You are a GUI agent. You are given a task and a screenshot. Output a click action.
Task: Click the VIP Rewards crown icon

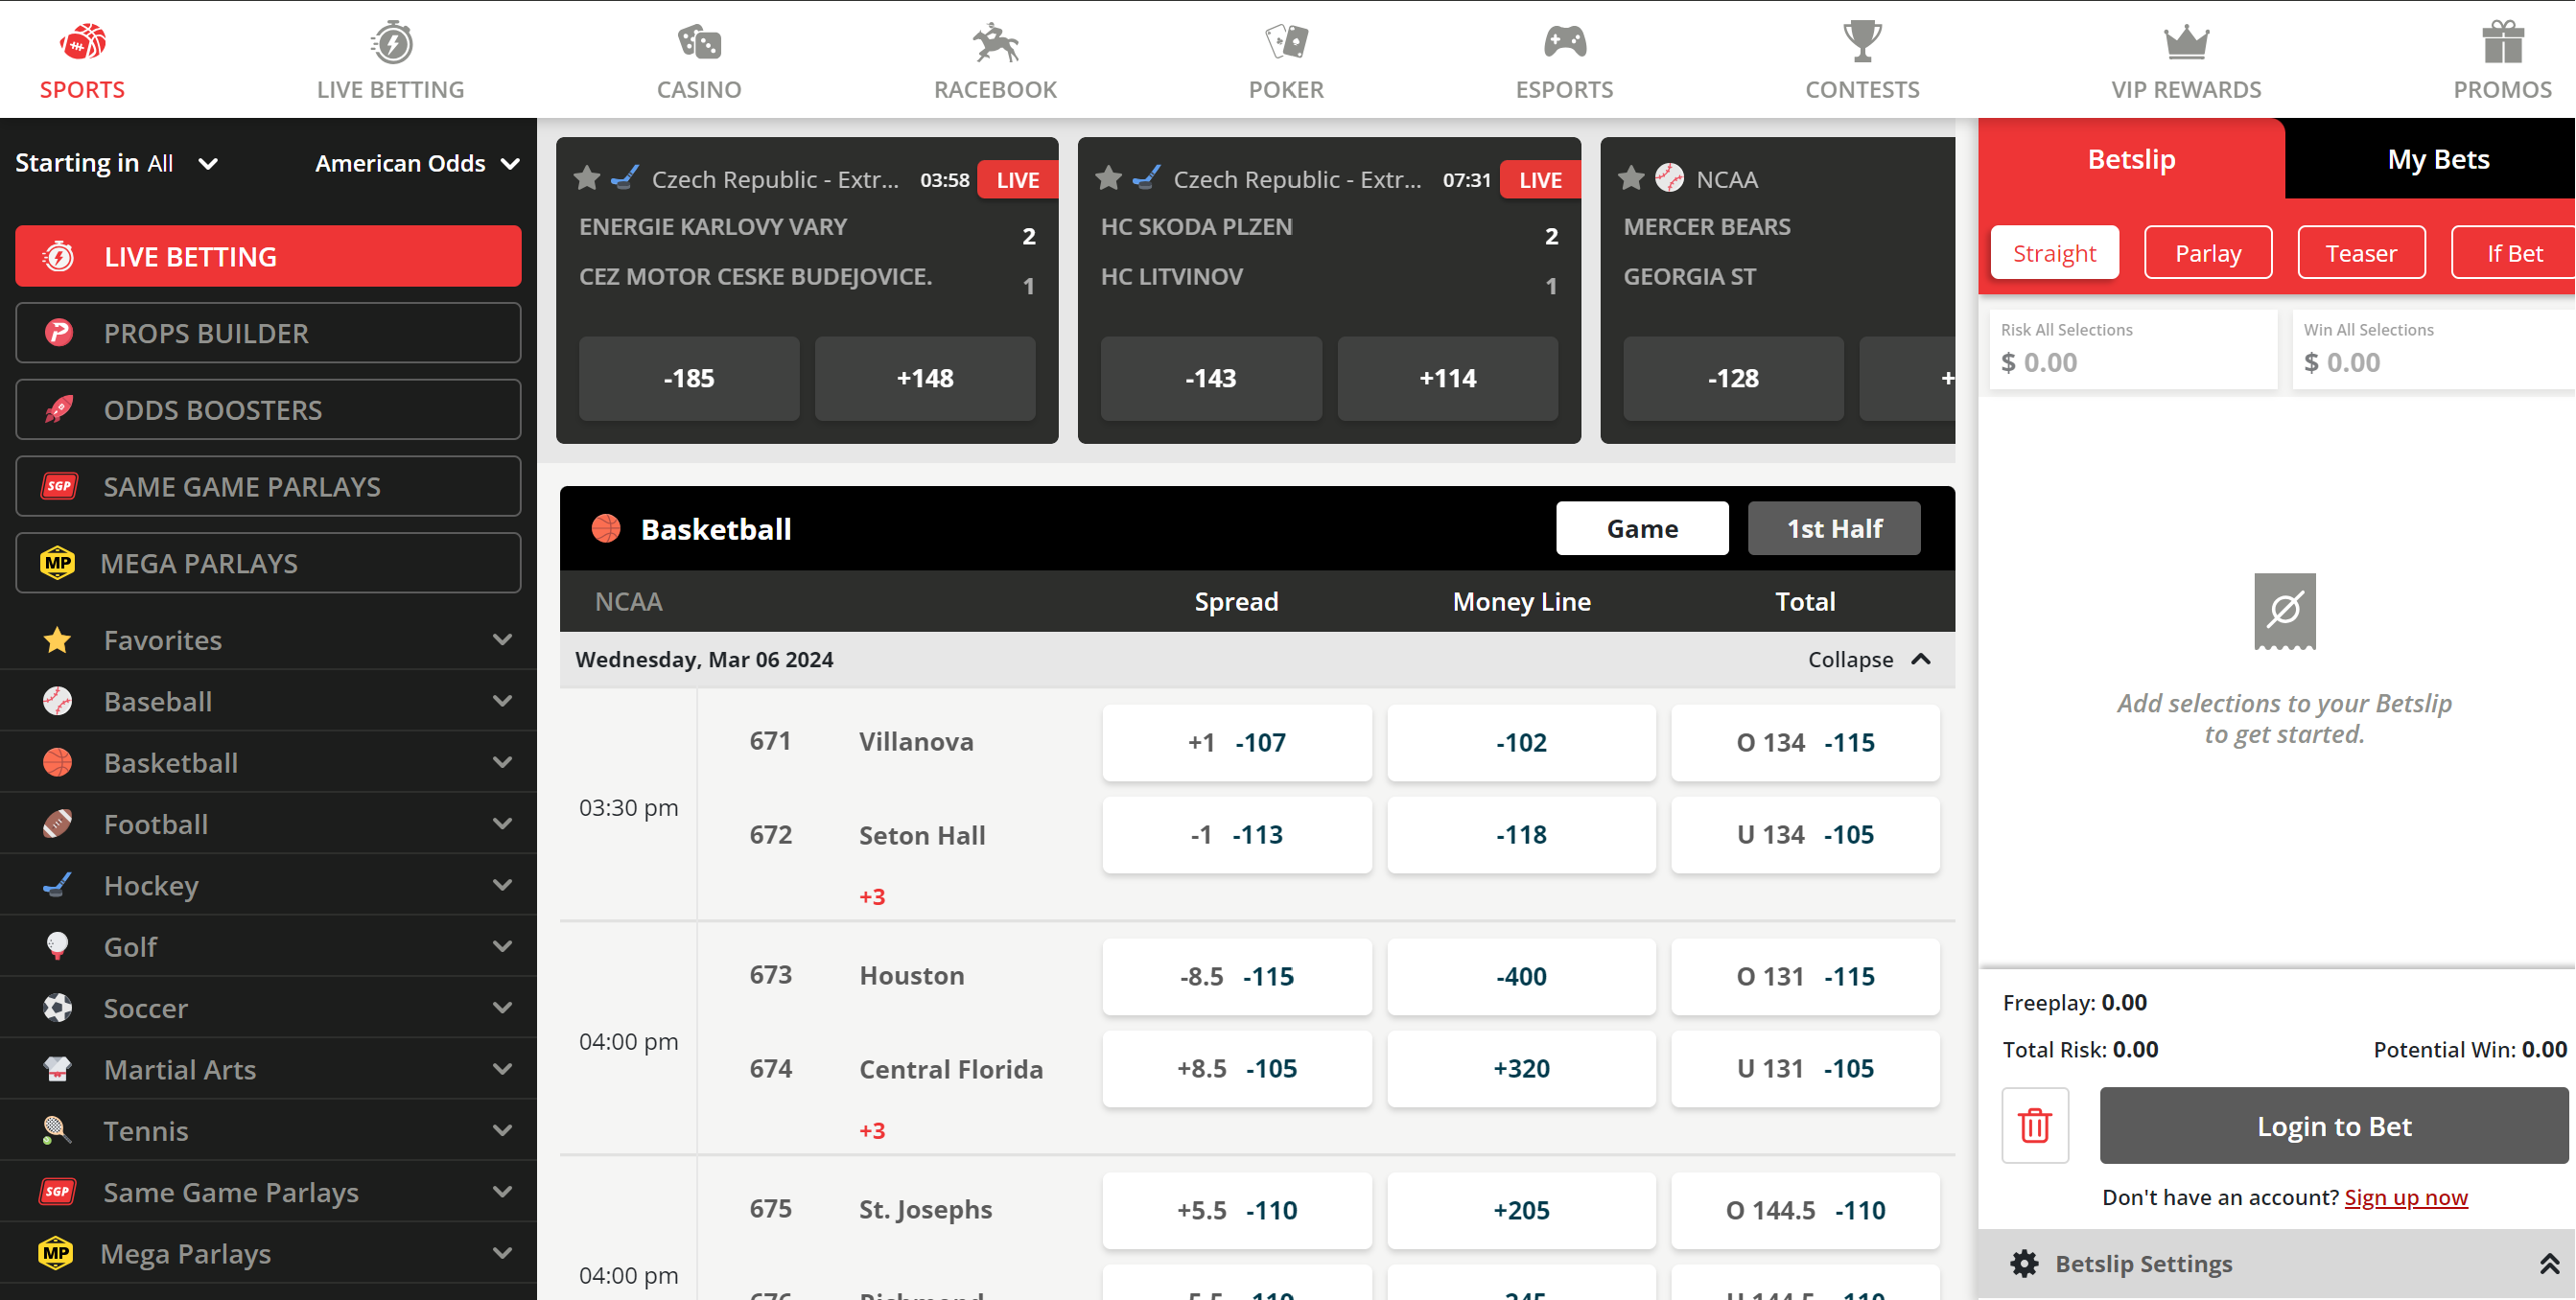pyautogui.click(x=2186, y=43)
